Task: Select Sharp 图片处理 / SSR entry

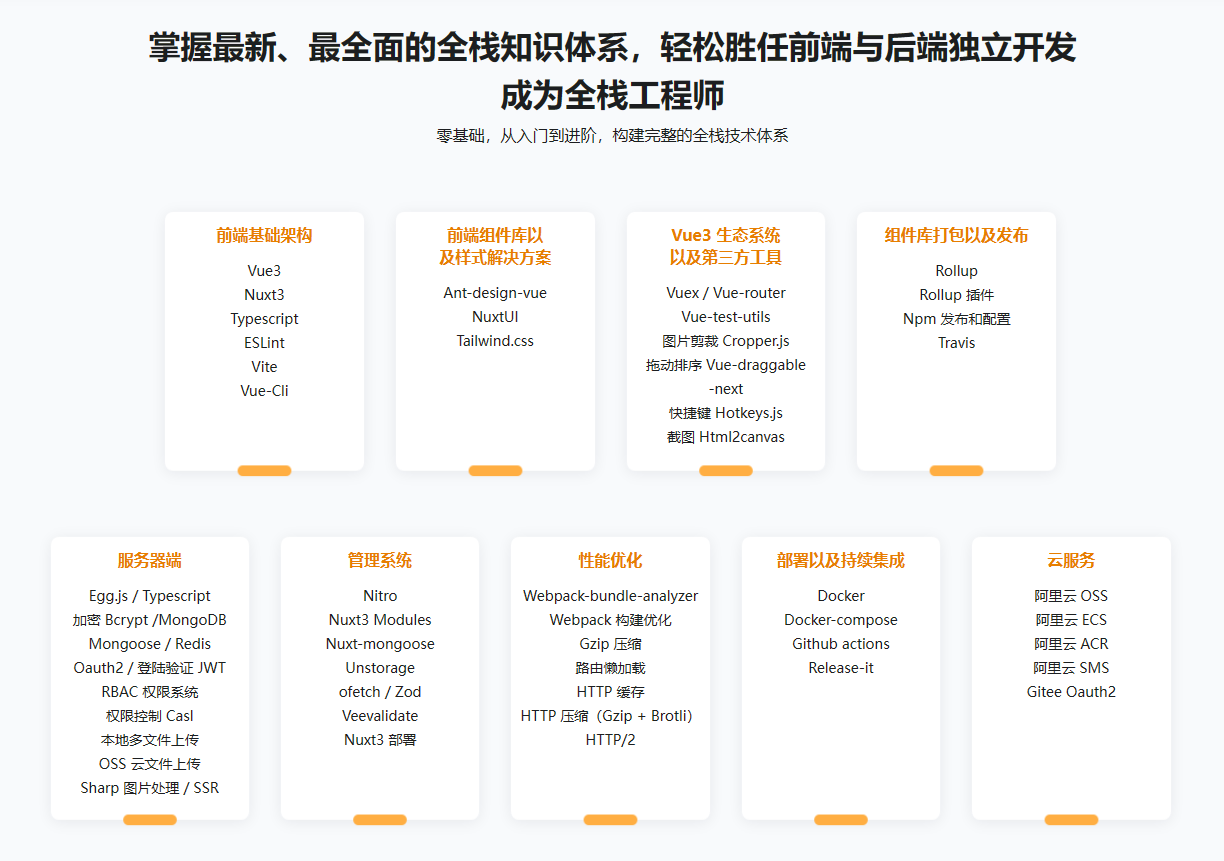Action: [x=150, y=788]
